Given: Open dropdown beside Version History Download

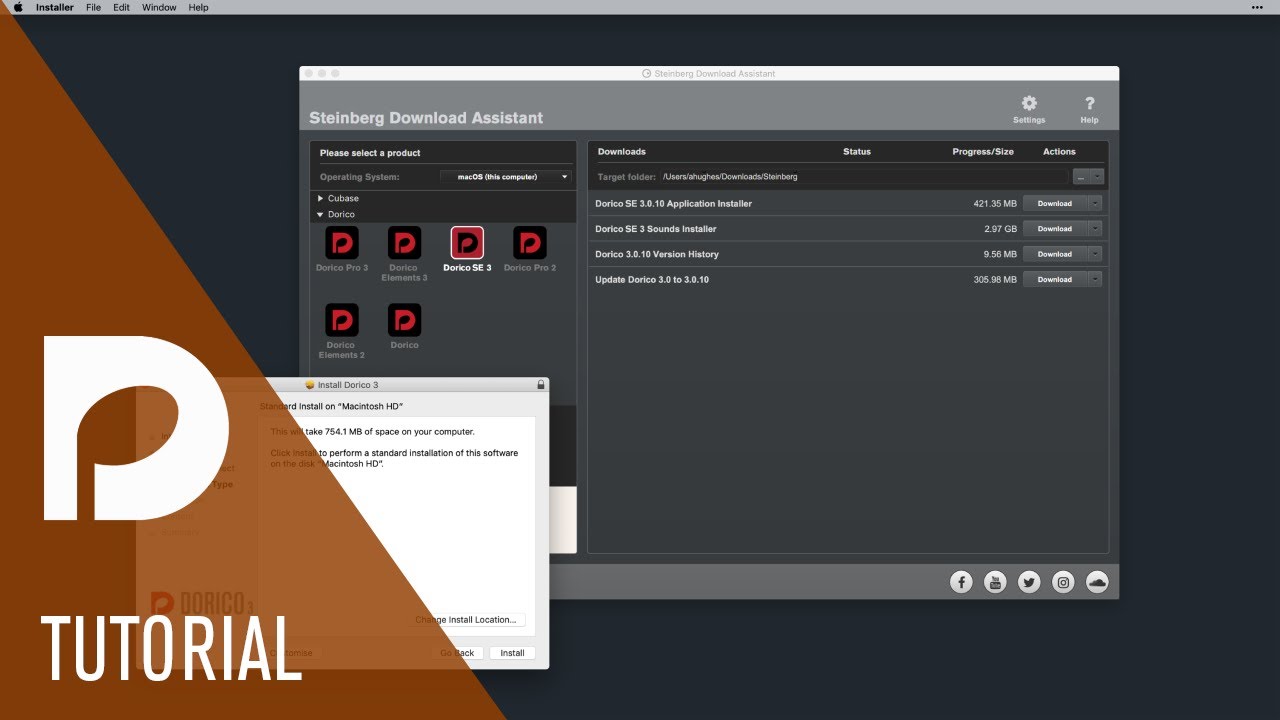Looking at the screenshot, I should (x=1095, y=254).
